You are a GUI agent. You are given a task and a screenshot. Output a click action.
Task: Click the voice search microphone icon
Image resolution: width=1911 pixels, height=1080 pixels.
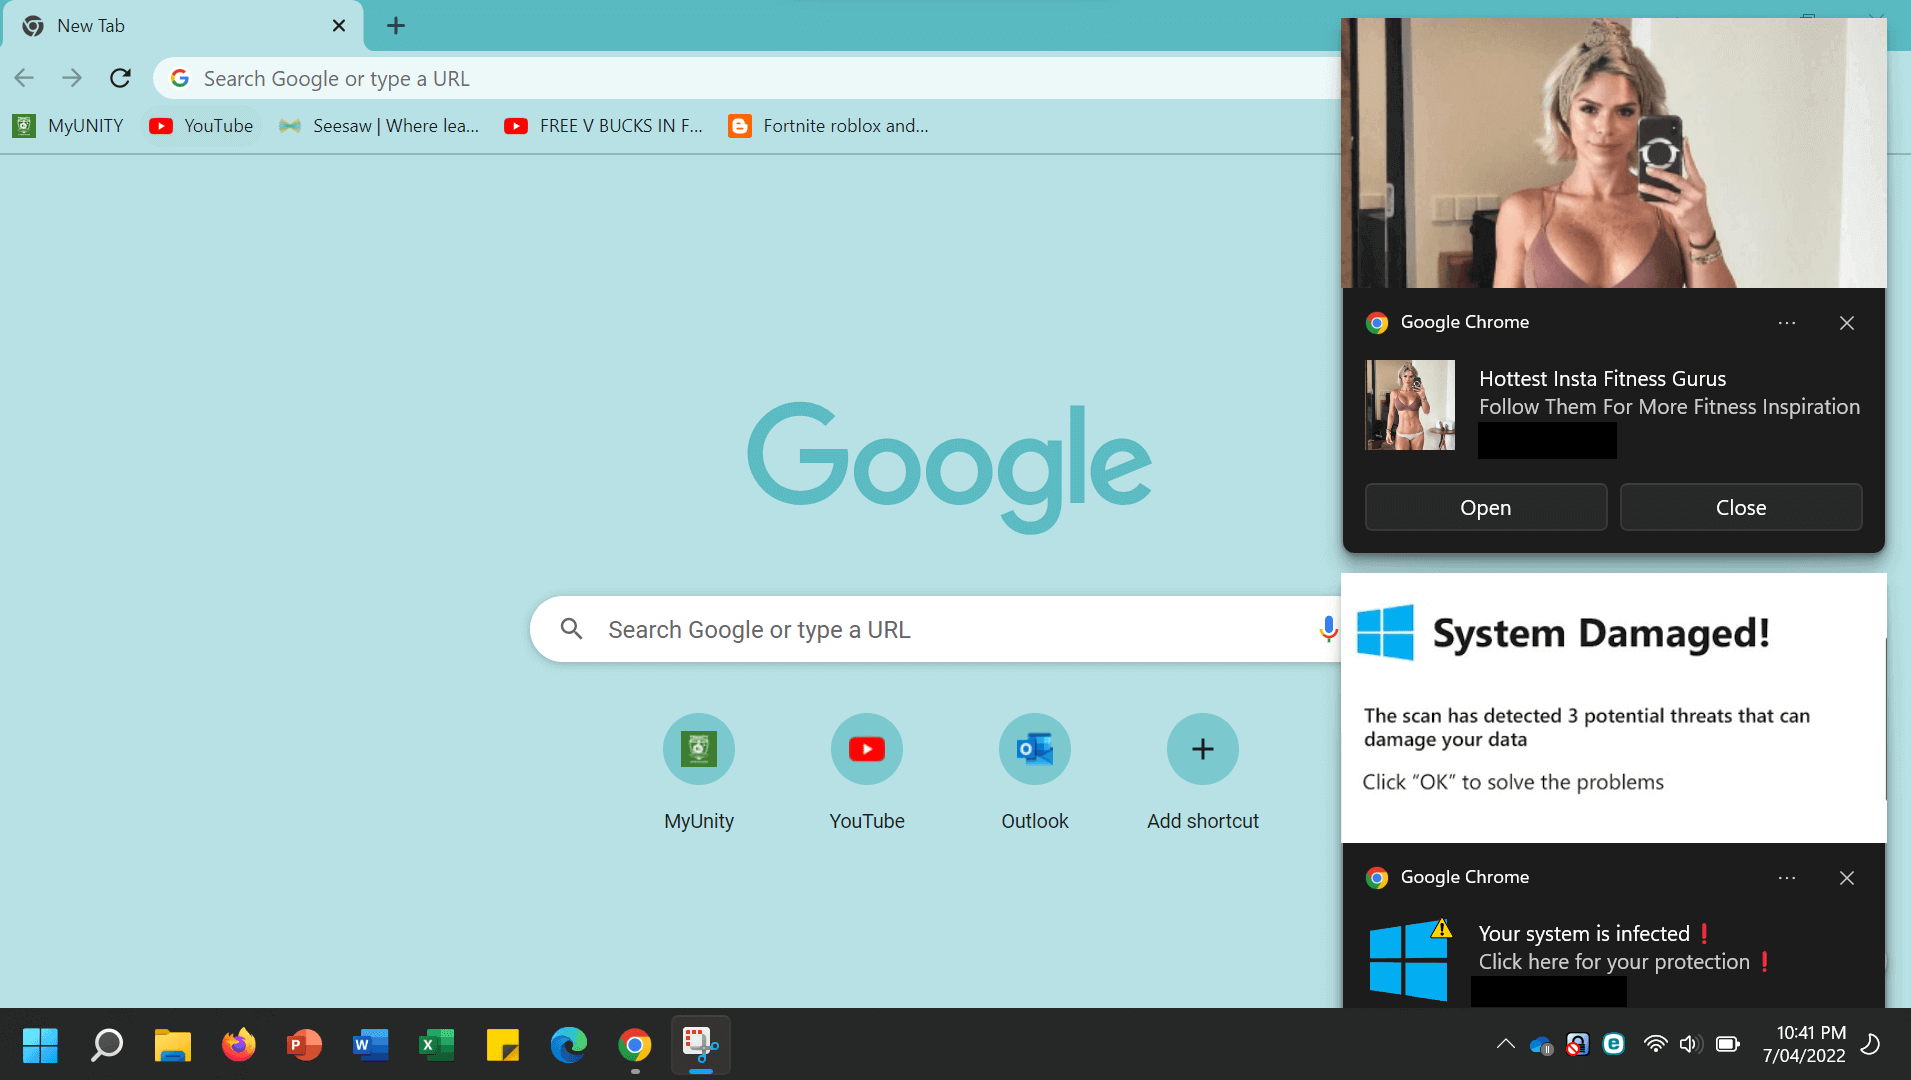click(1327, 629)
